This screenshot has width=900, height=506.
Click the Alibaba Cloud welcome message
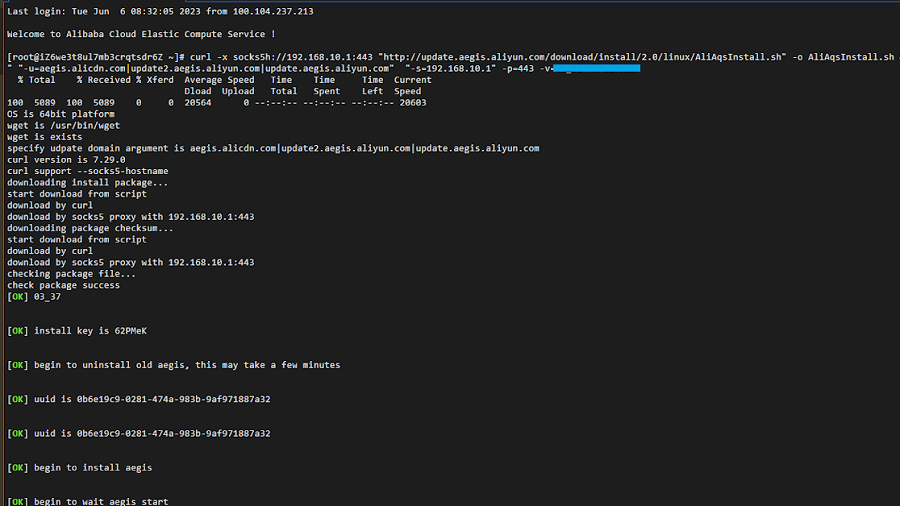coord(141,34)
